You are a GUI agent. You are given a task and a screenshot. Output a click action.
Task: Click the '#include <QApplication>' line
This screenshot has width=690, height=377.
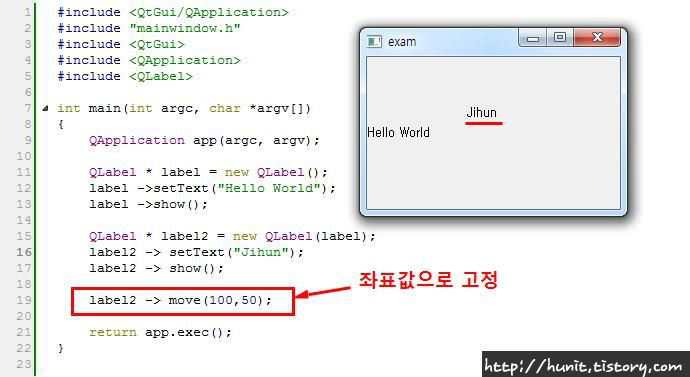click(x=149, y=60)
